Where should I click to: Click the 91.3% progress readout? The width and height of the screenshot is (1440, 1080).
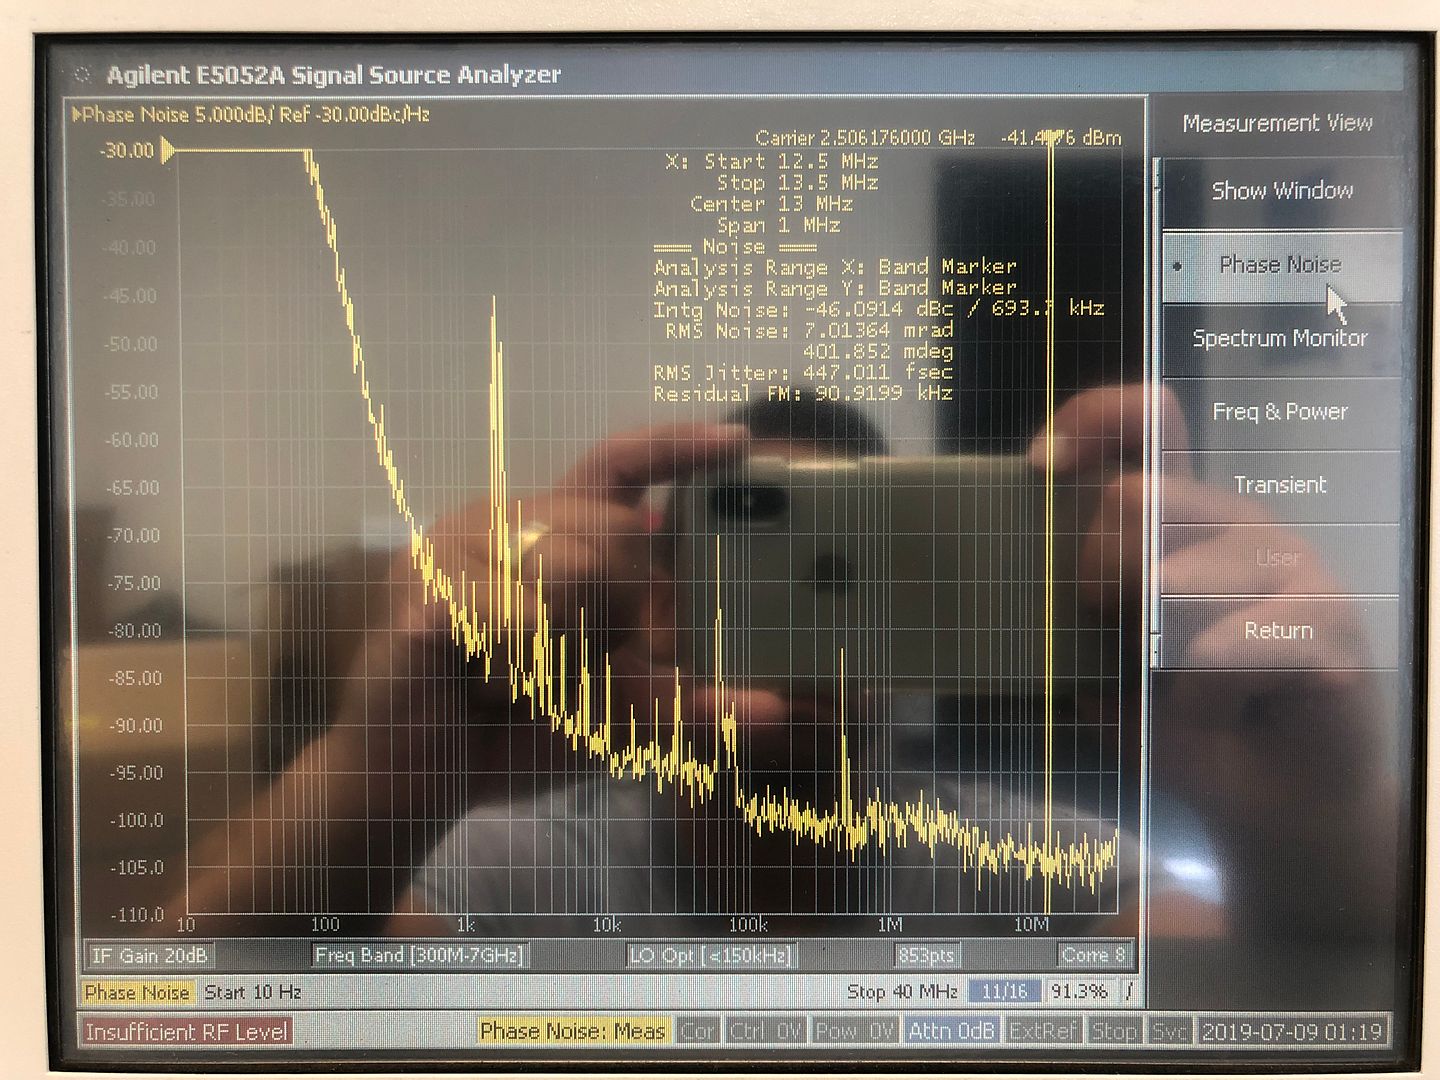(1080, 992)
